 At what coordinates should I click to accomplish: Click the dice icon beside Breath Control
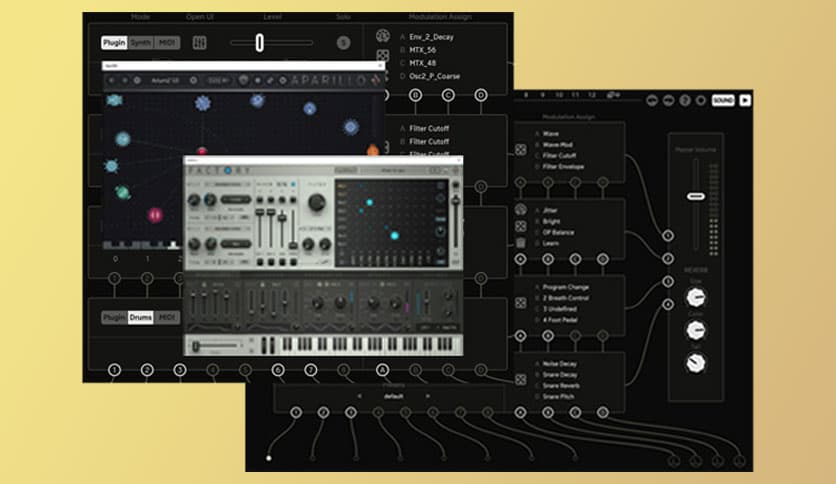click(520, 303)
